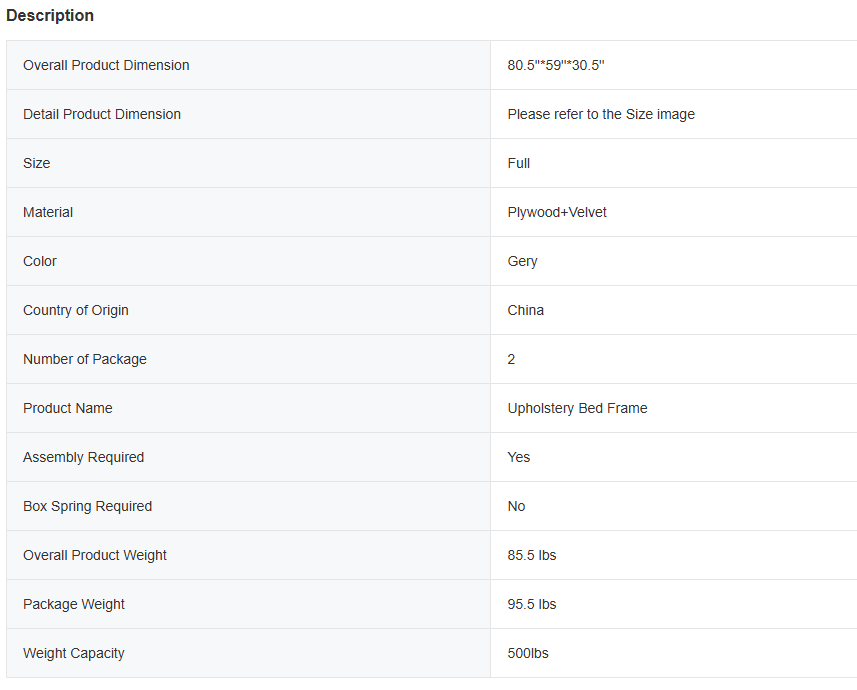Select the Upholstery Bed Frame product name
857x690 pixels.
(x=577, y=408)
